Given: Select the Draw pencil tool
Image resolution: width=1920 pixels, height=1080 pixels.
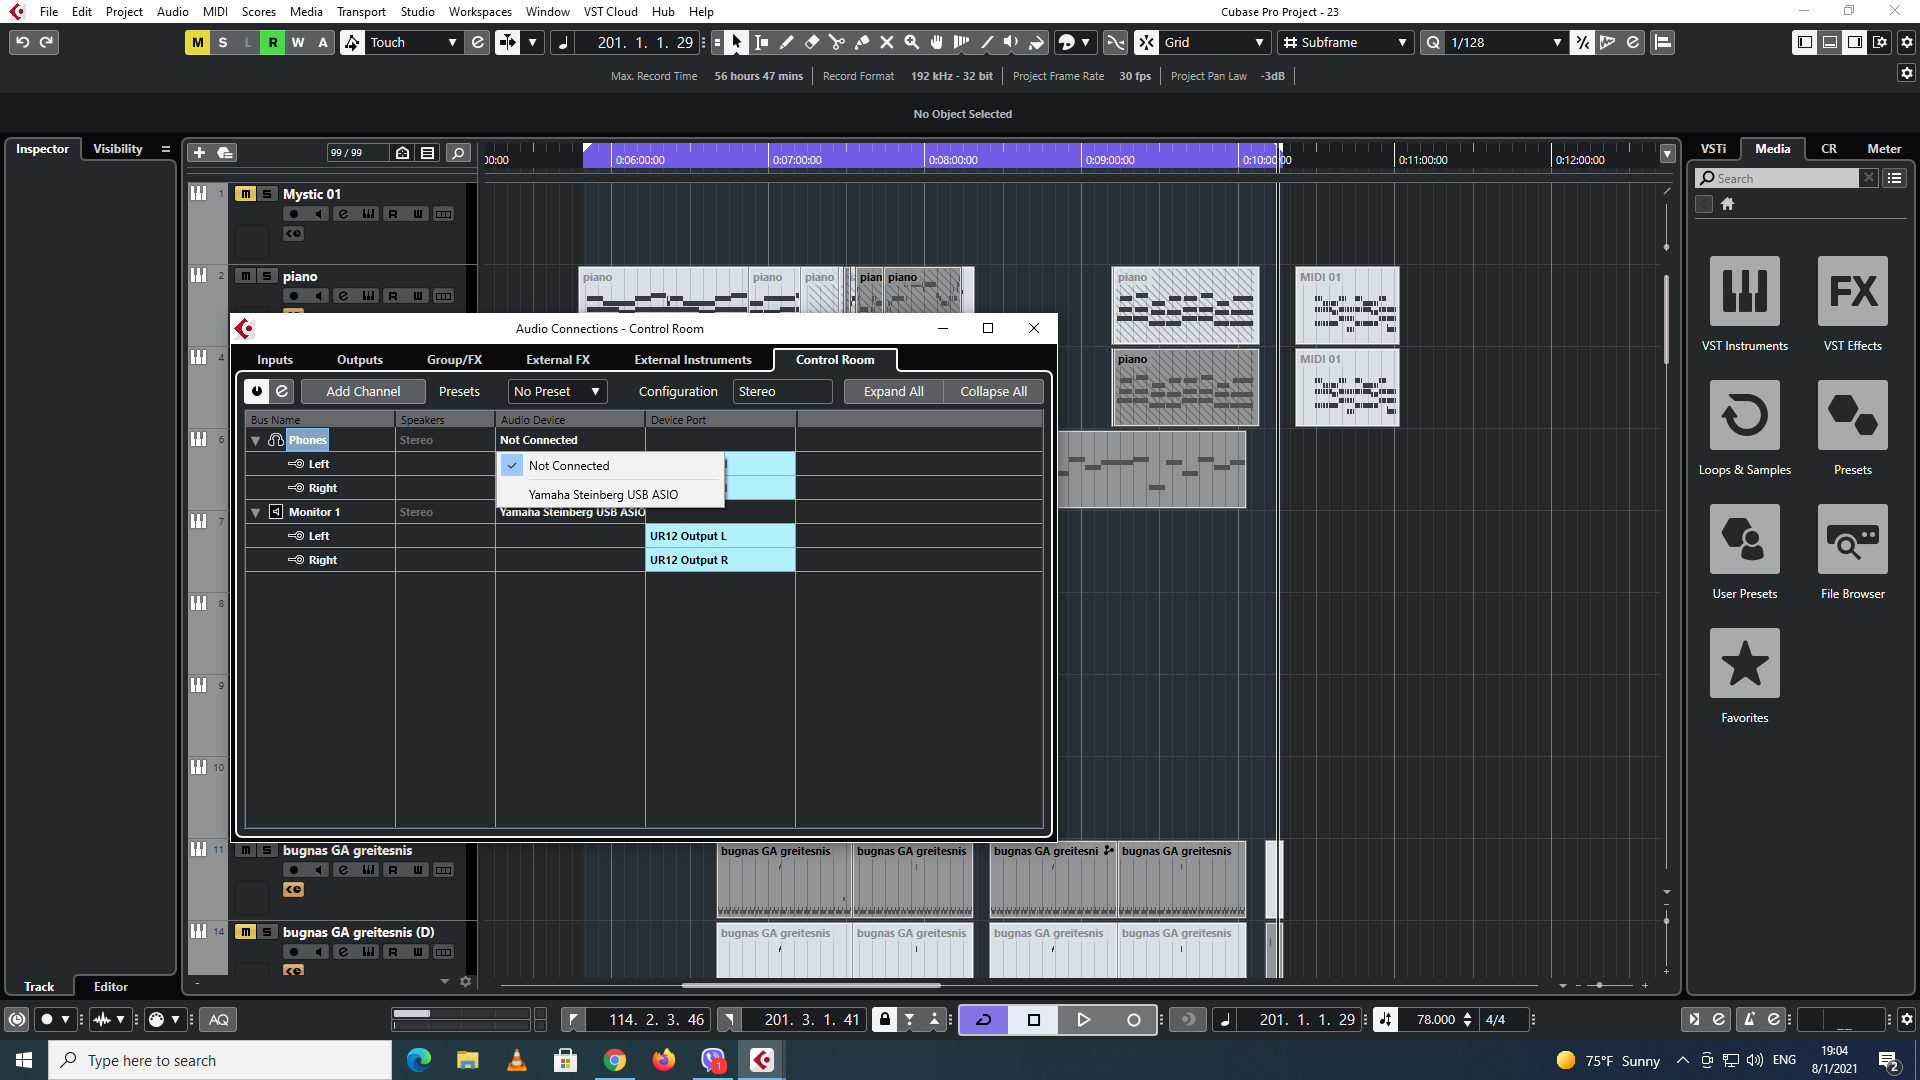Looking at the screenshot, I should [787, 42].
